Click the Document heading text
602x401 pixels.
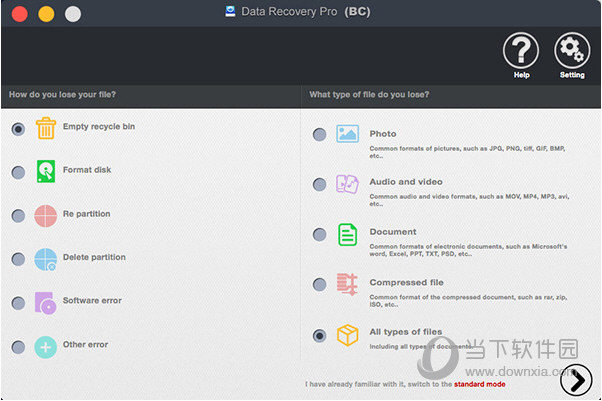click(x=393, y=232)
